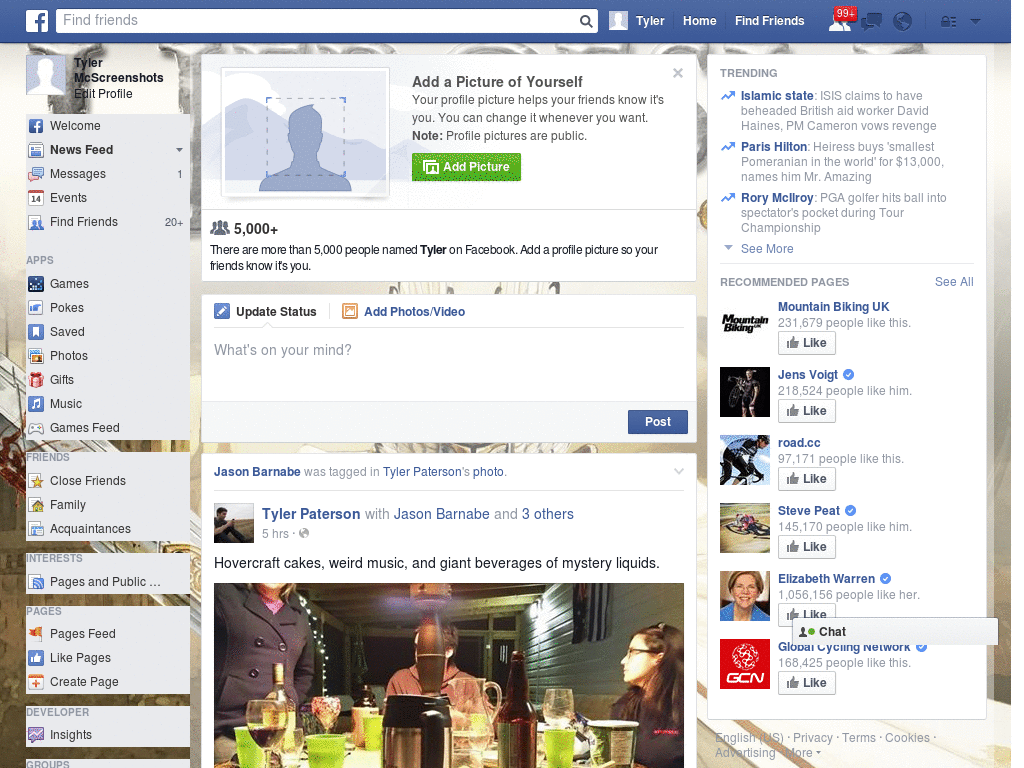Click the green Add Picture button
The height and width of the screenshot is (768, 1024).
tap(466, 167)
